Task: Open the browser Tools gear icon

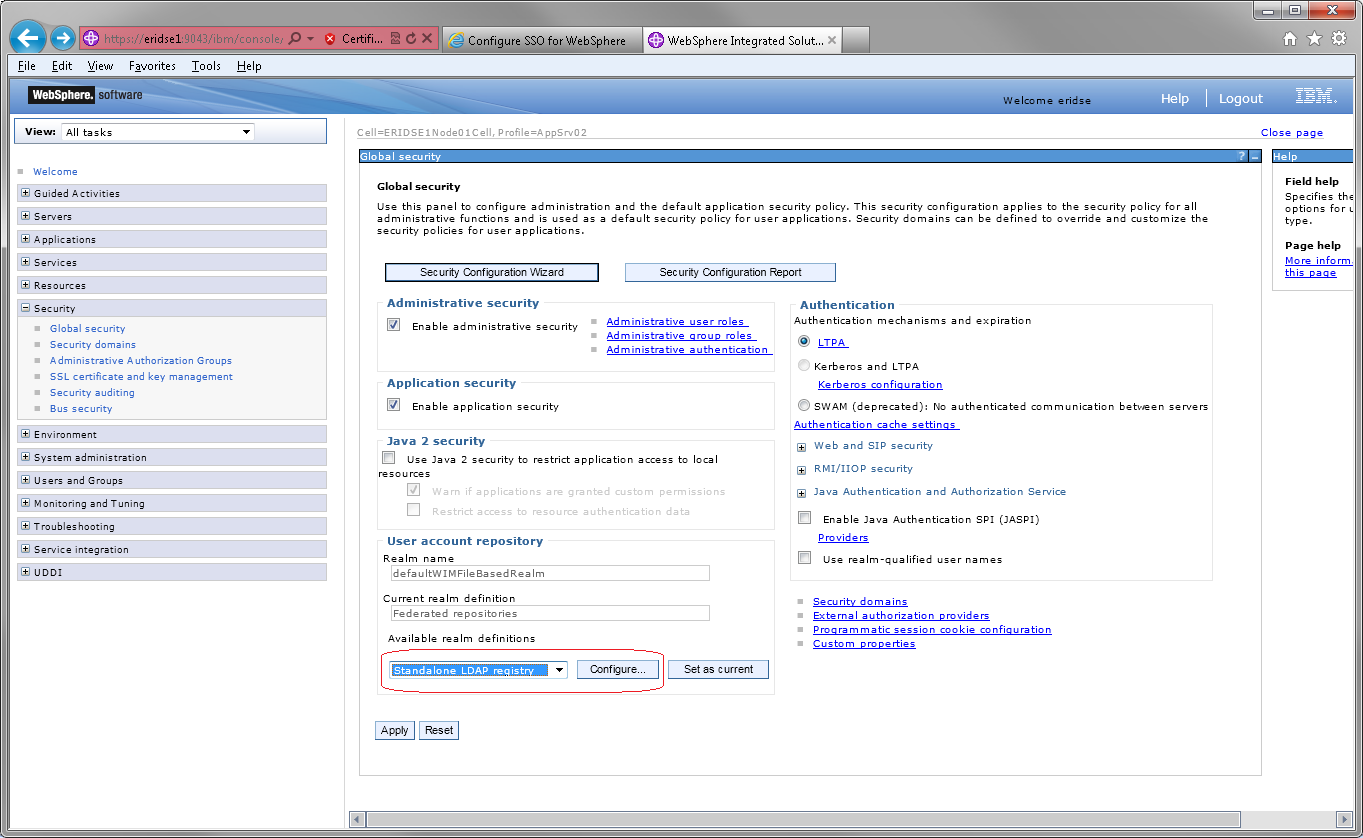Action: [x=1339, y=39]
